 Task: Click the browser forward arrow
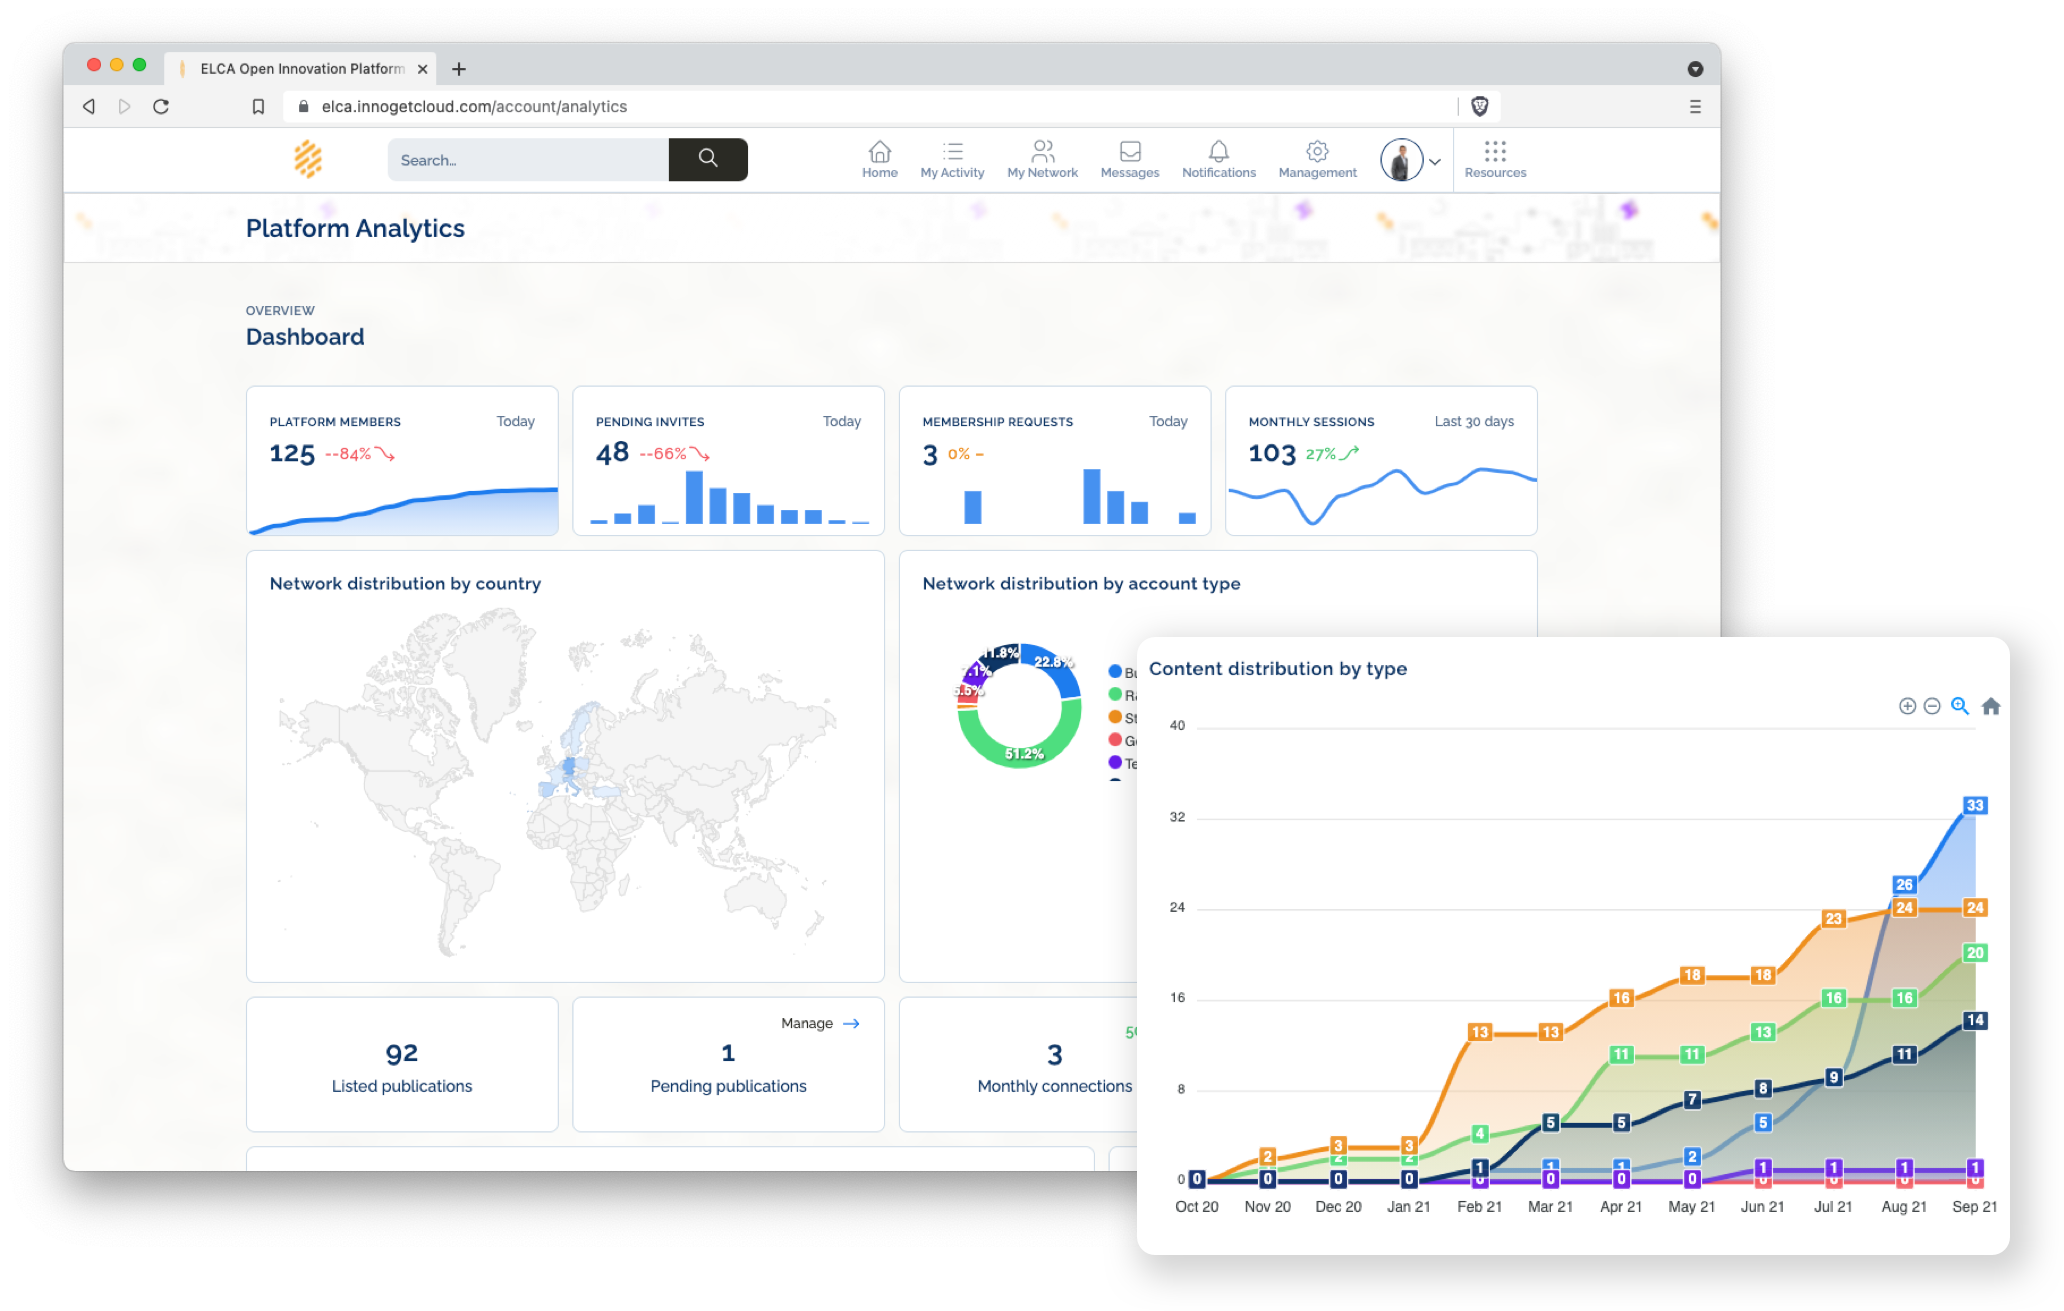[124, 106]
